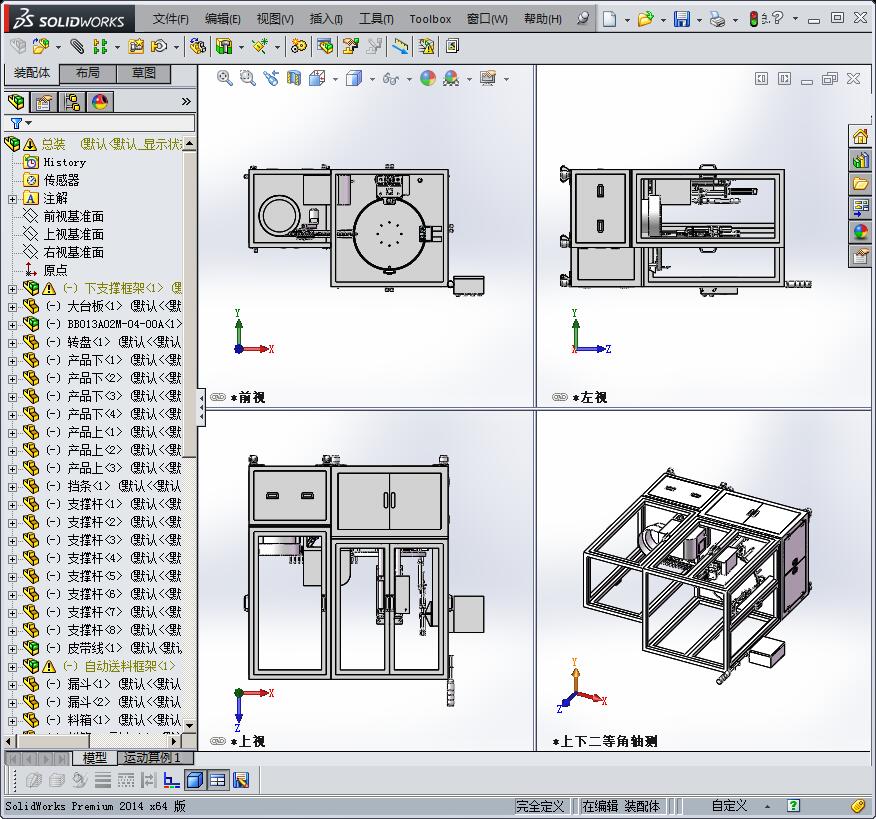
Task: Click the Show Hidden Components icon
Action: coord(197,46)
